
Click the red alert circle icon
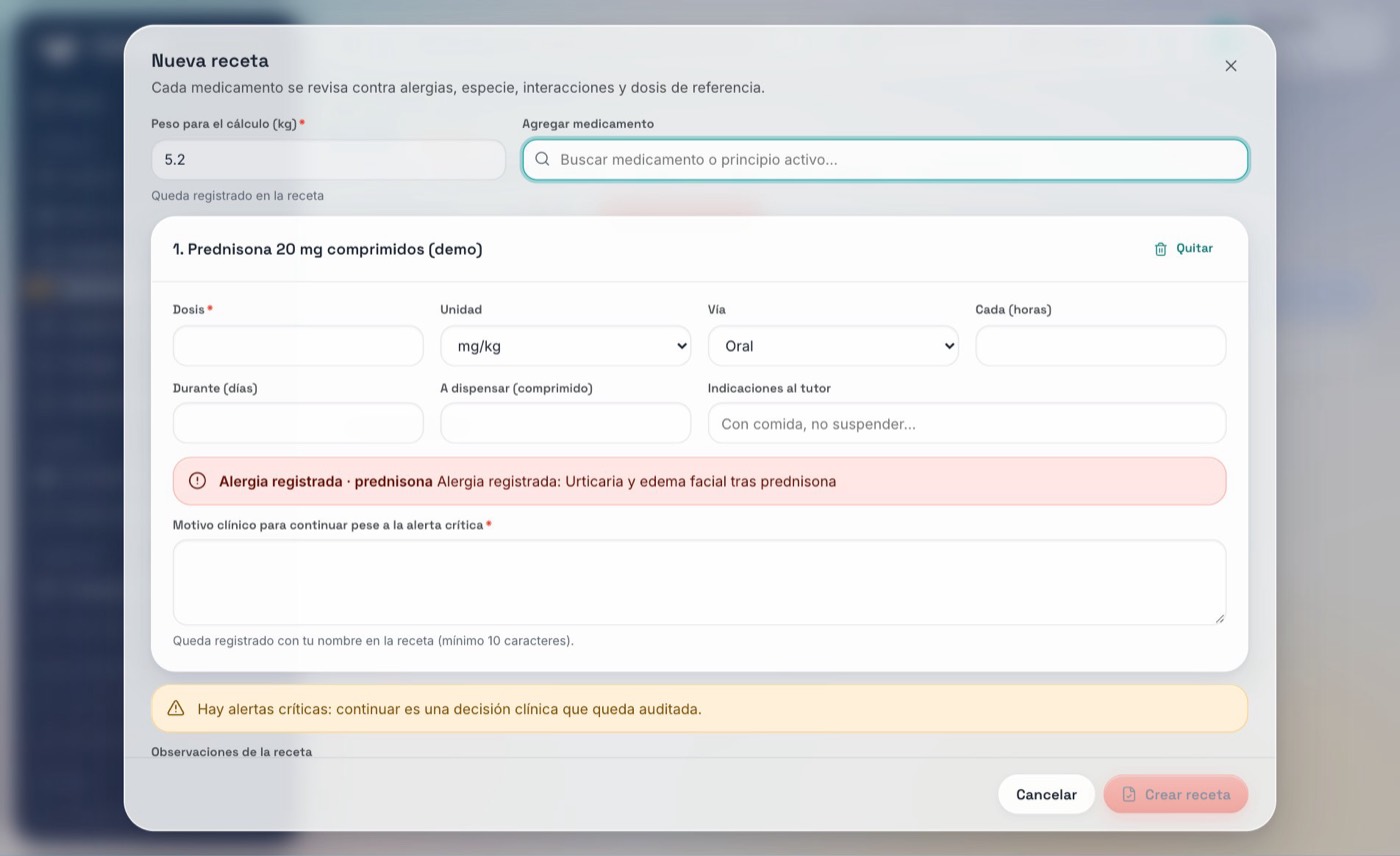(197, 481)
